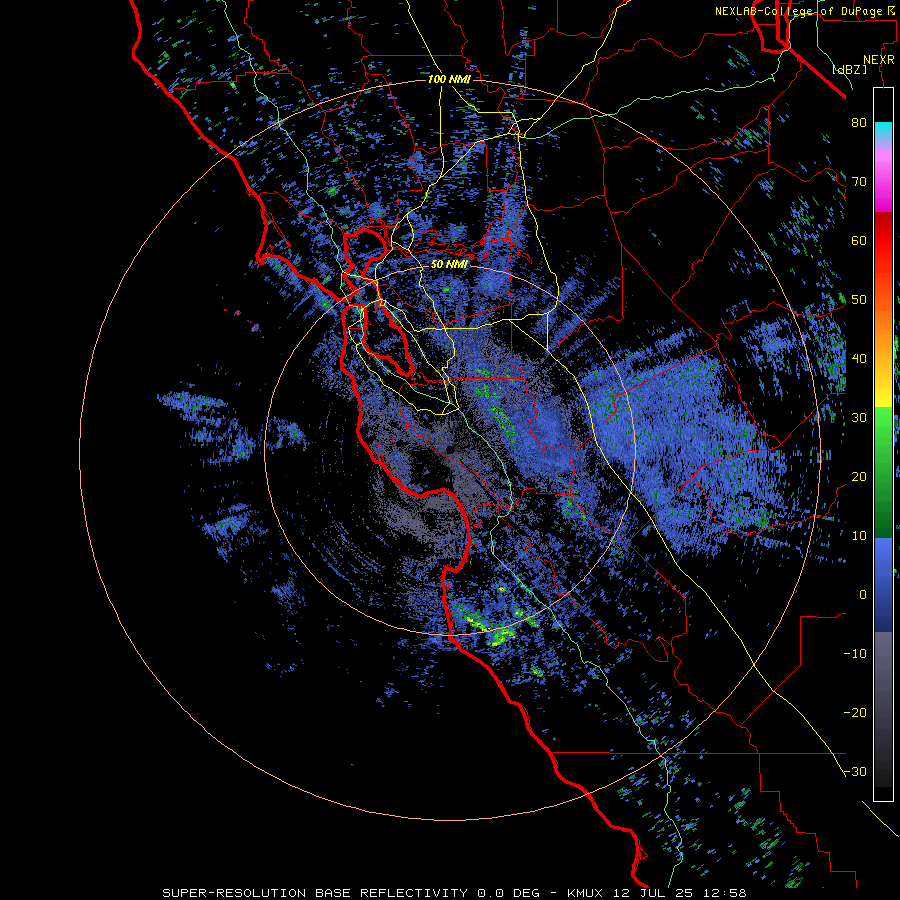Click the [dBZ] unit label
900x900 pixels.
point(850,70)
